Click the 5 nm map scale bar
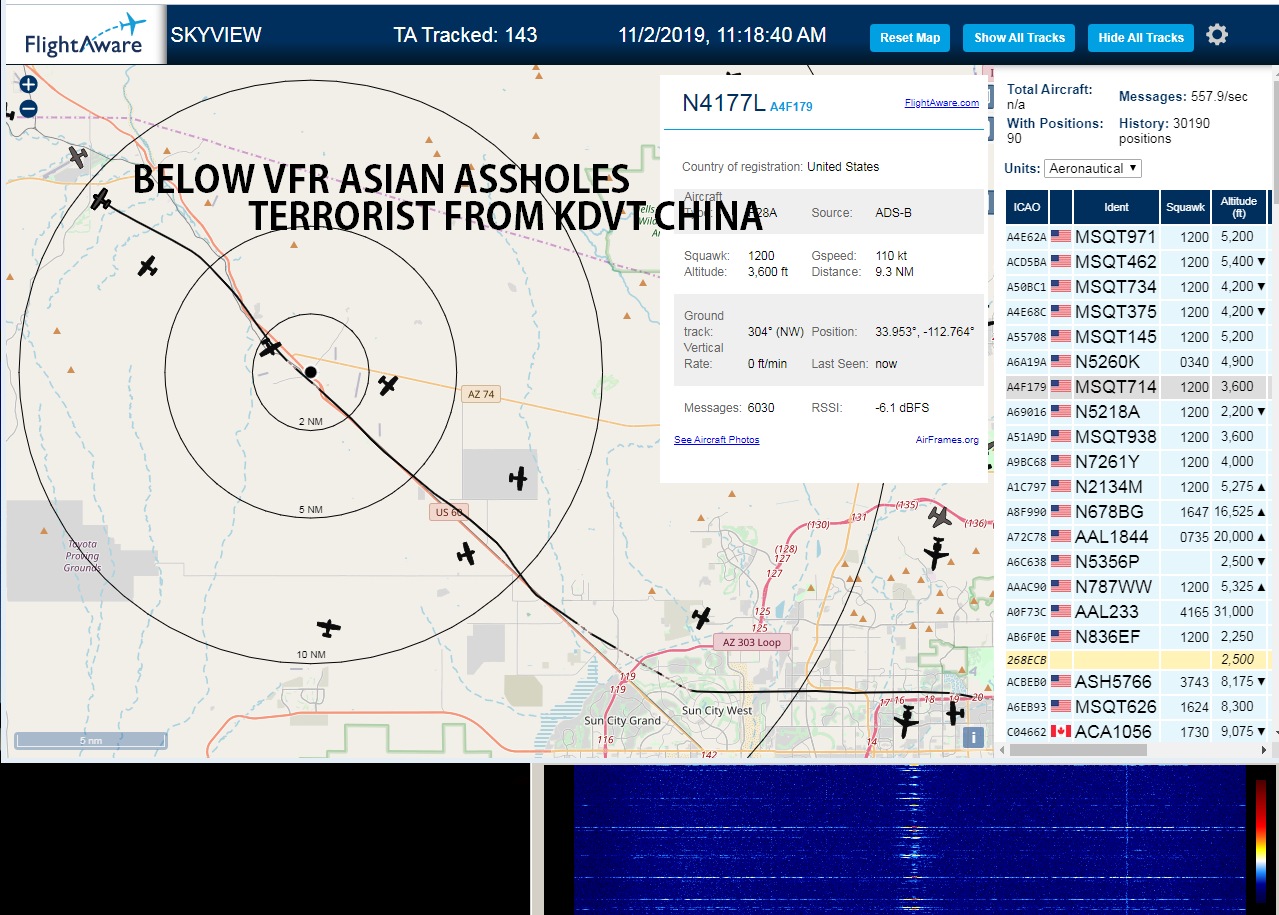The image size is (1279, 915). pyautogui.click(x=91, y=740)
